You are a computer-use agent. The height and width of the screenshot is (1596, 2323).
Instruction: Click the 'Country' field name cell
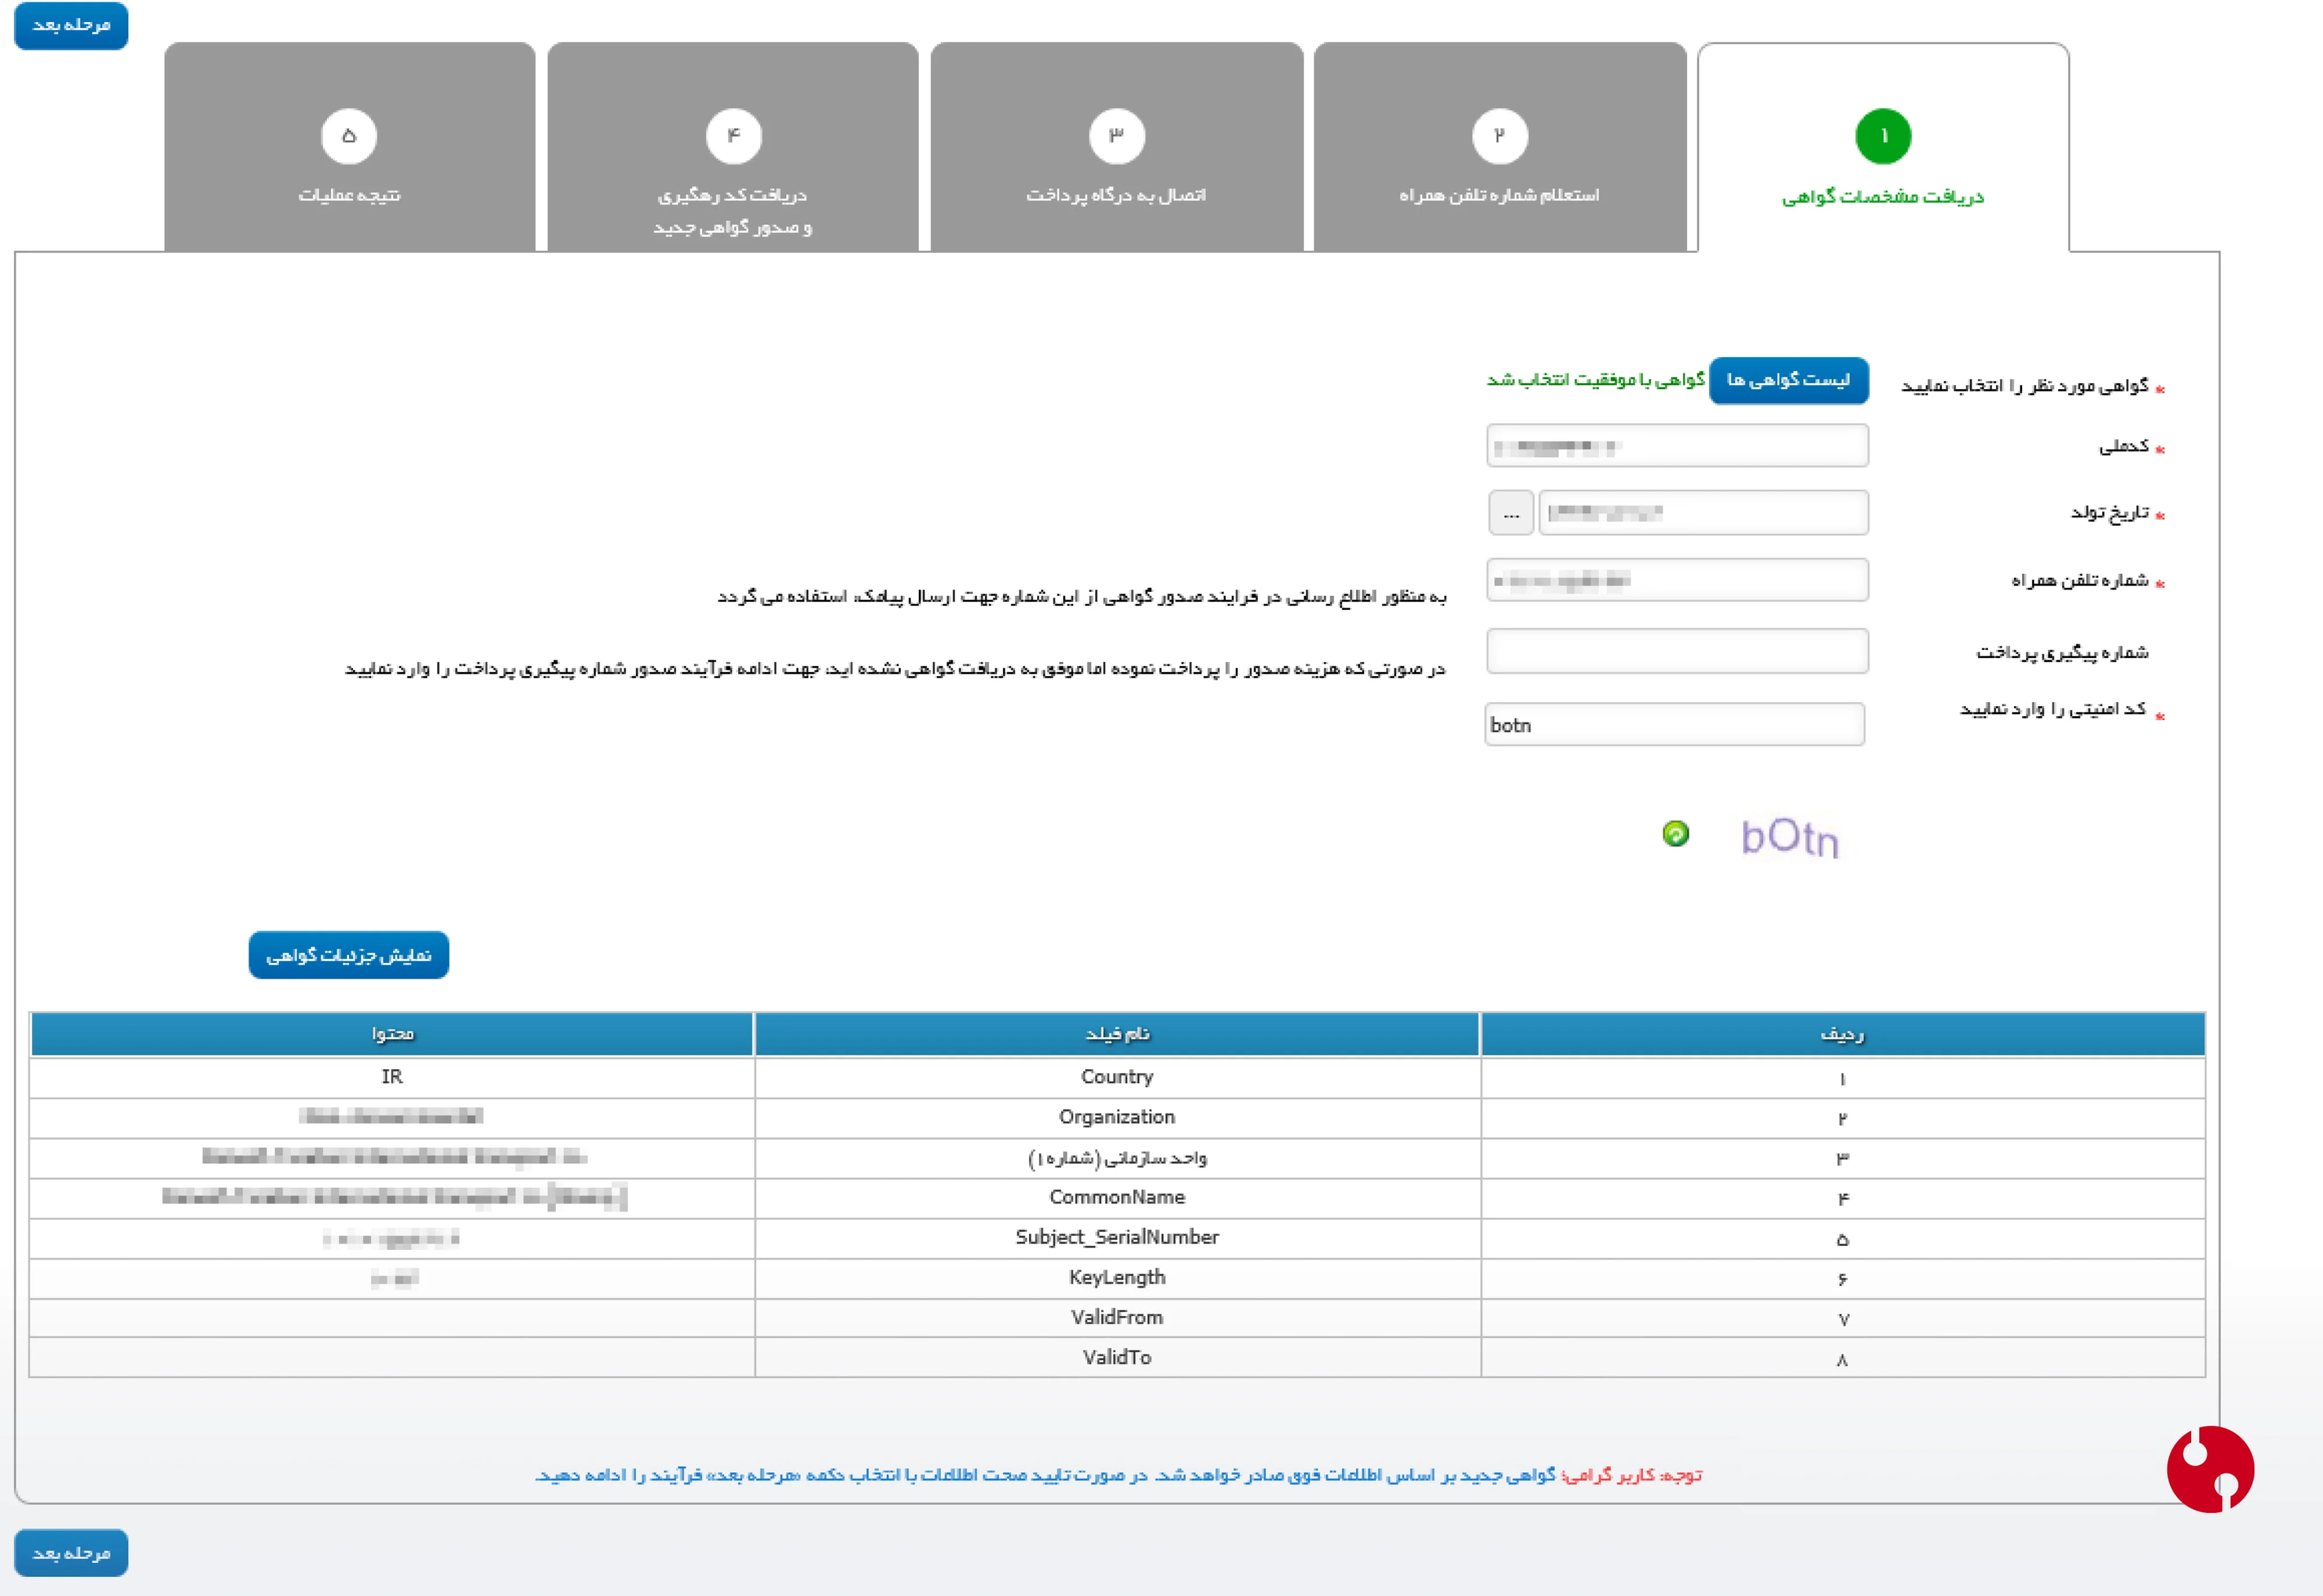coord(1117,1077)
